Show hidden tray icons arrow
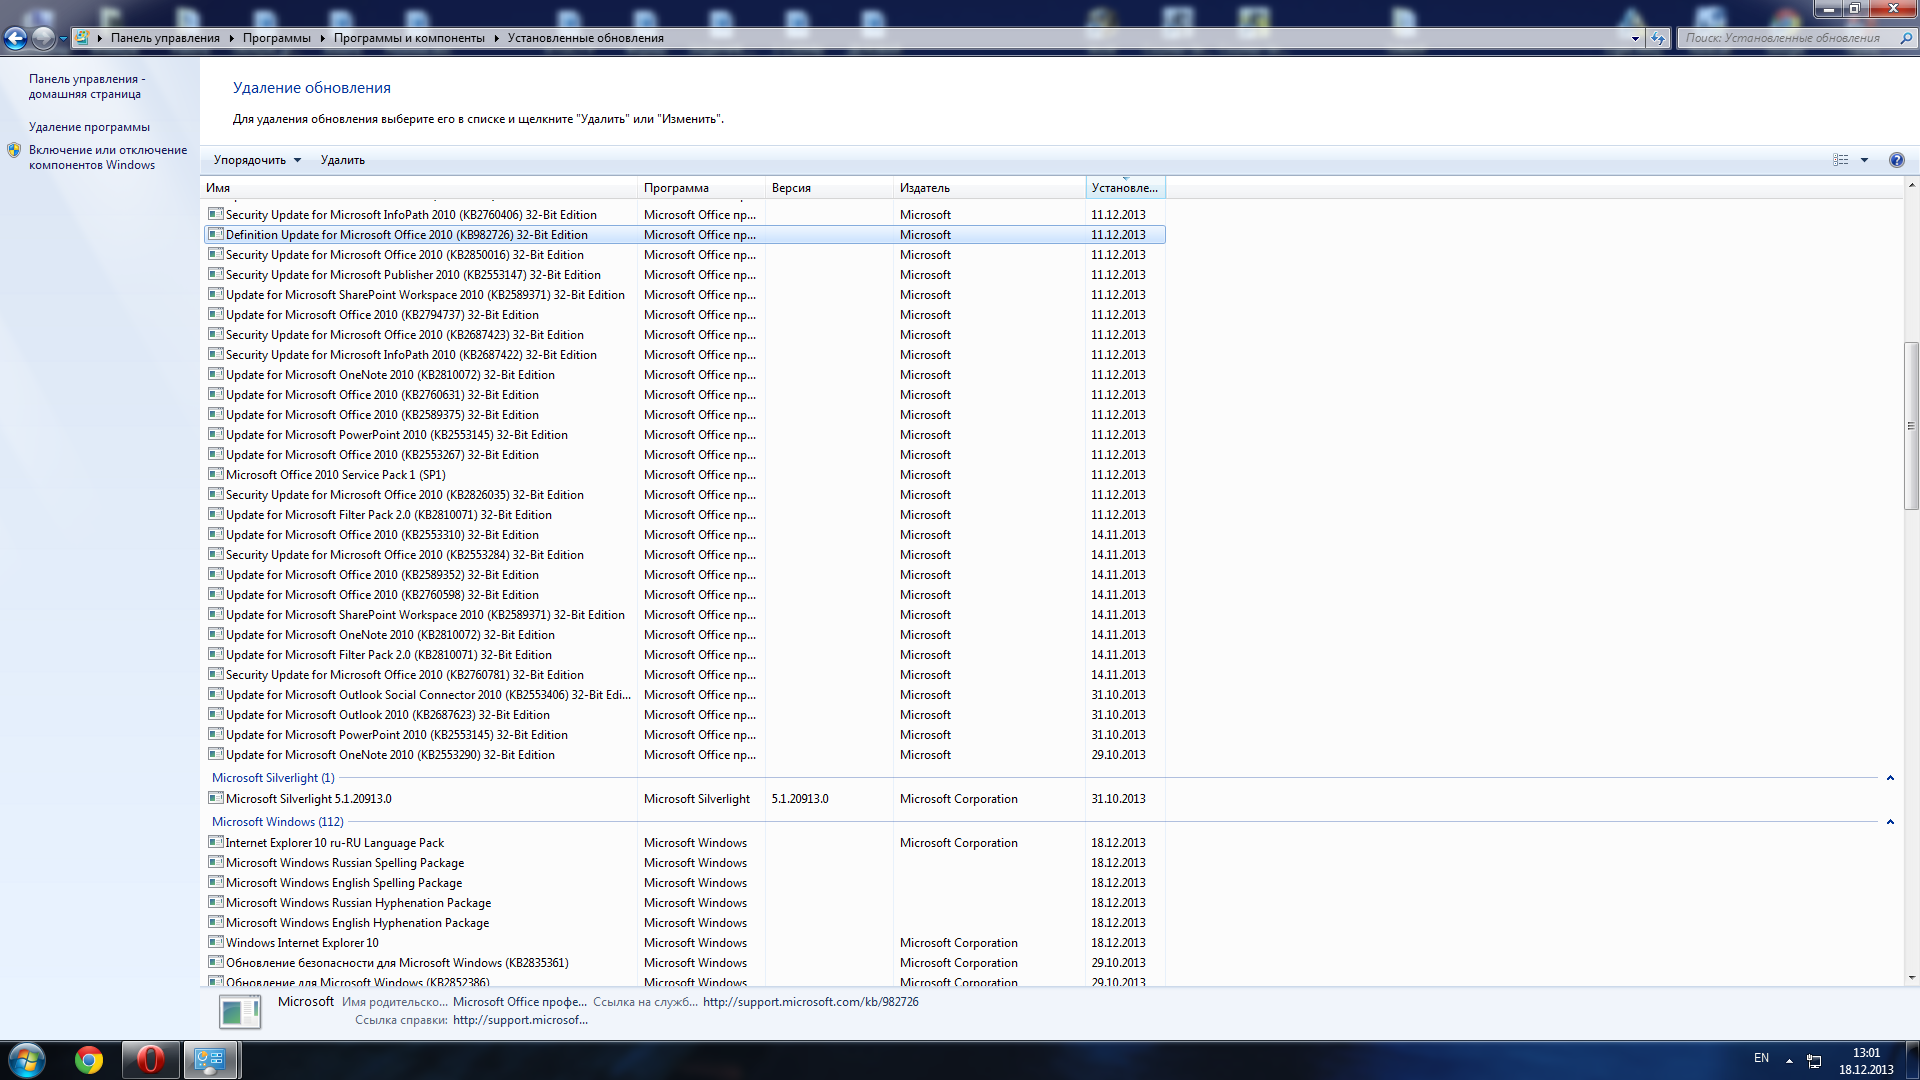The image size is (1920, 1080). [x=1789, y=1060]
